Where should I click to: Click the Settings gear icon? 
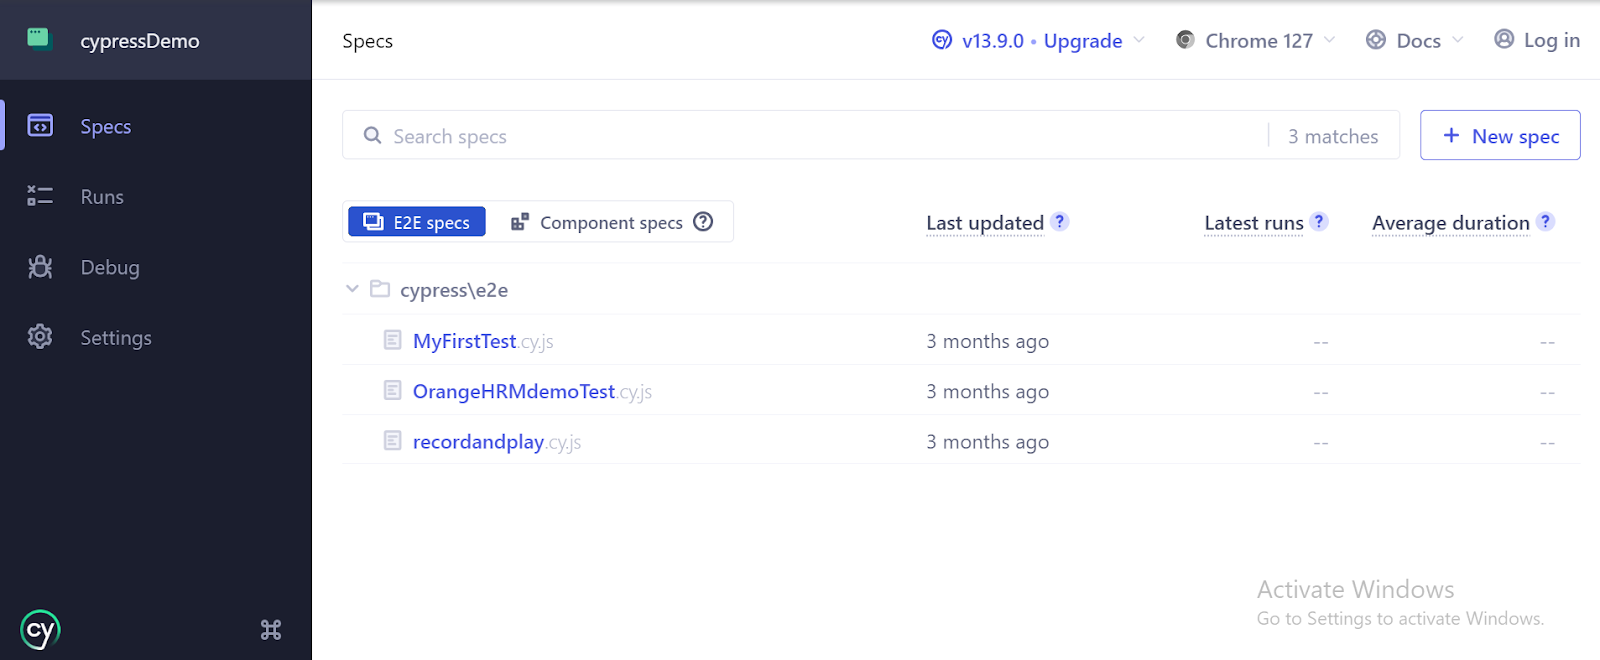pyautogui.click(x=40, y=337)
